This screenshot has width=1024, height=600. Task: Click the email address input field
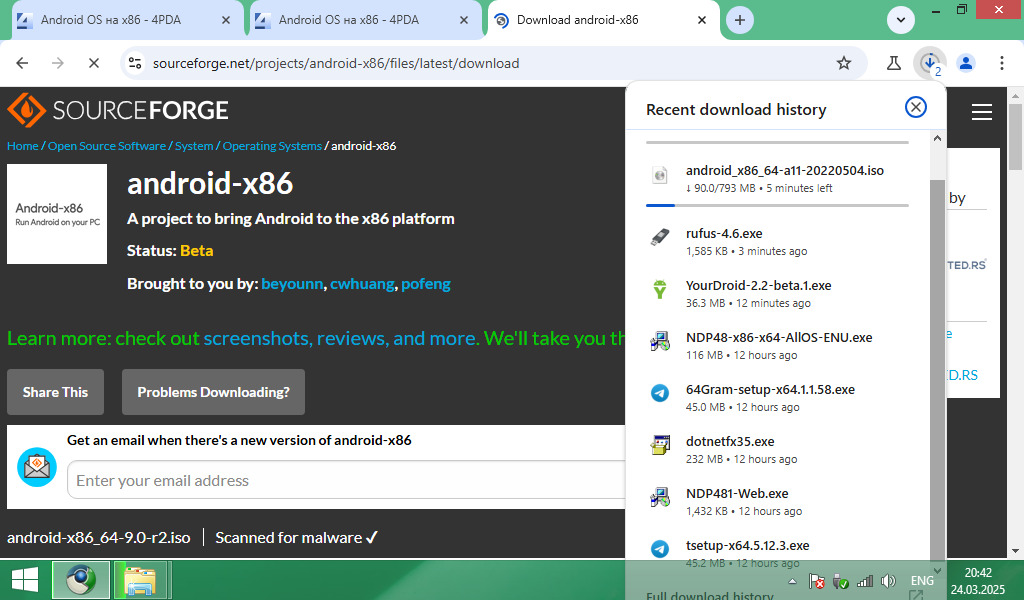(x=346, y=481)
